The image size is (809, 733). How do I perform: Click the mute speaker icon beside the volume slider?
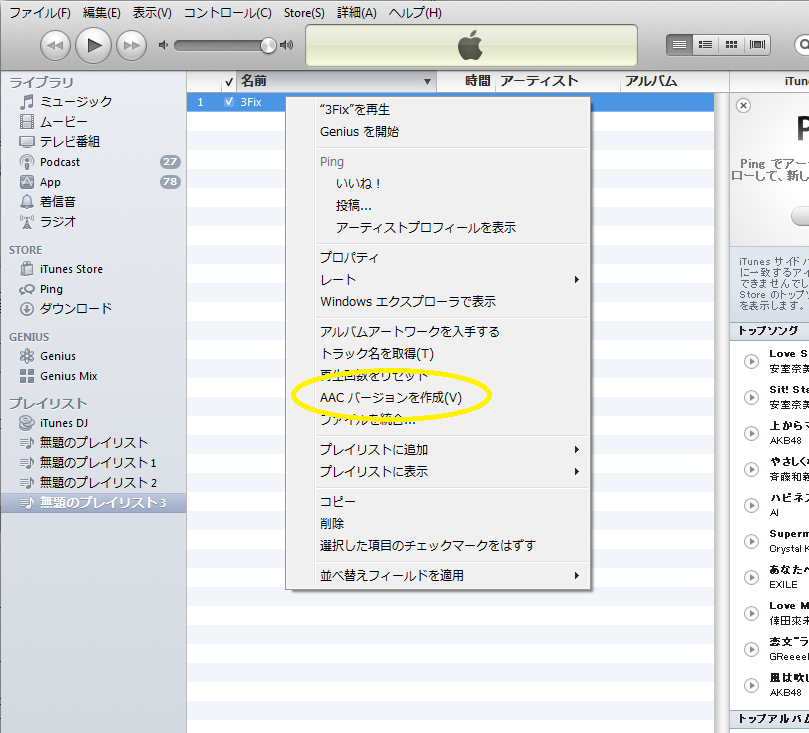pyautogui.click(x=163, y=45)
